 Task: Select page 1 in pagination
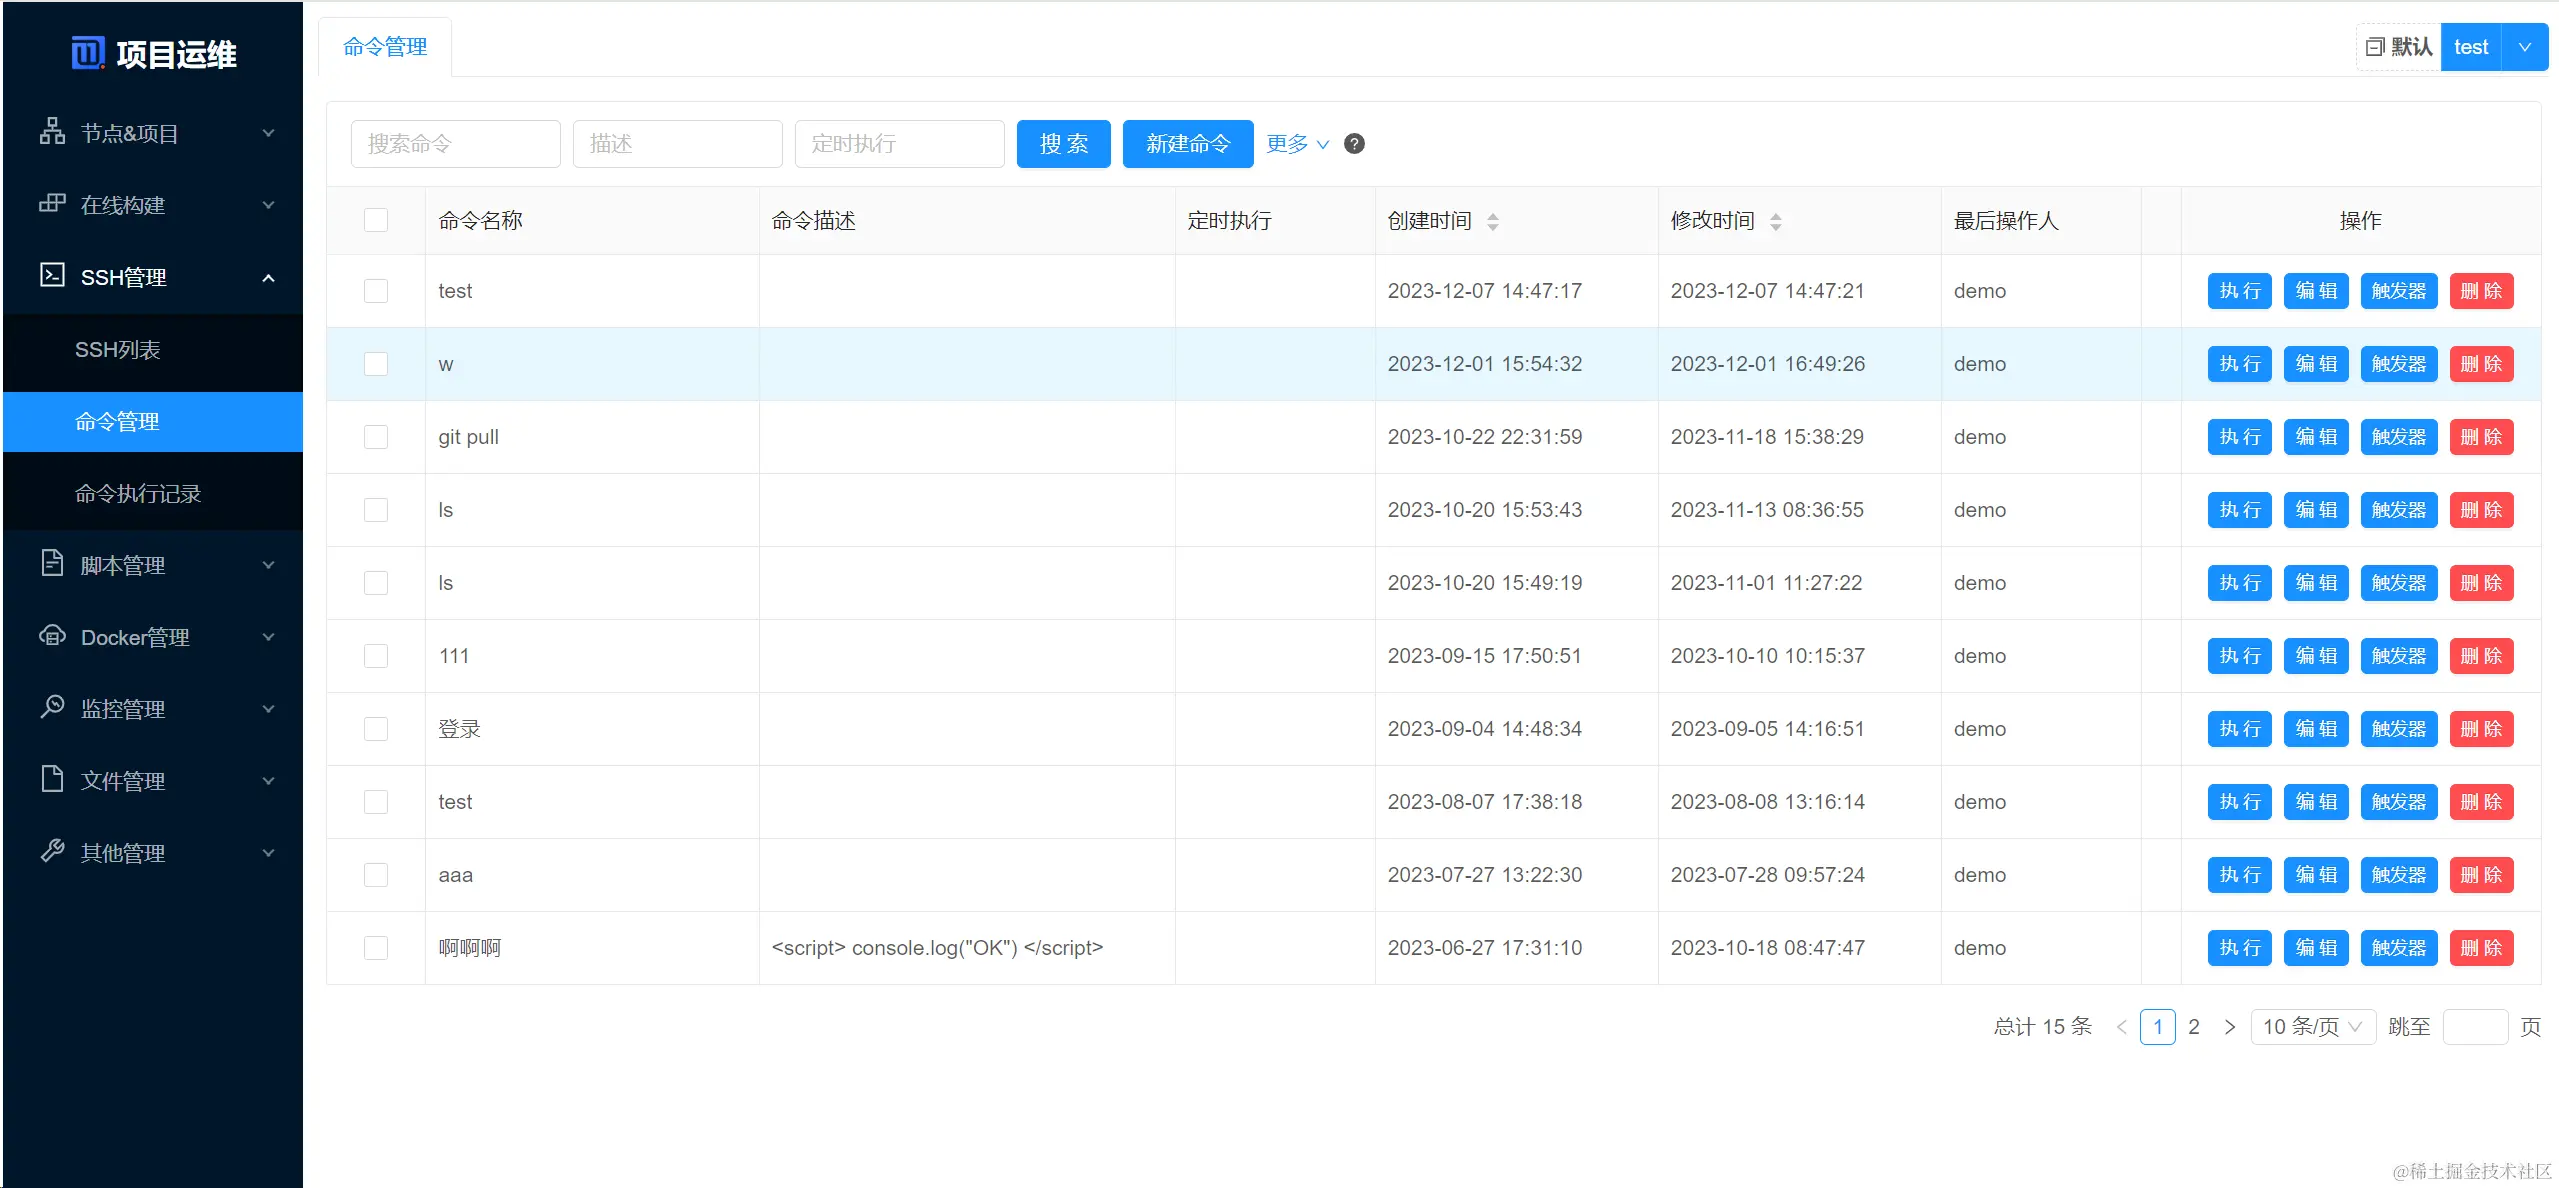pyautogui.click(x=2157, y=1027)
